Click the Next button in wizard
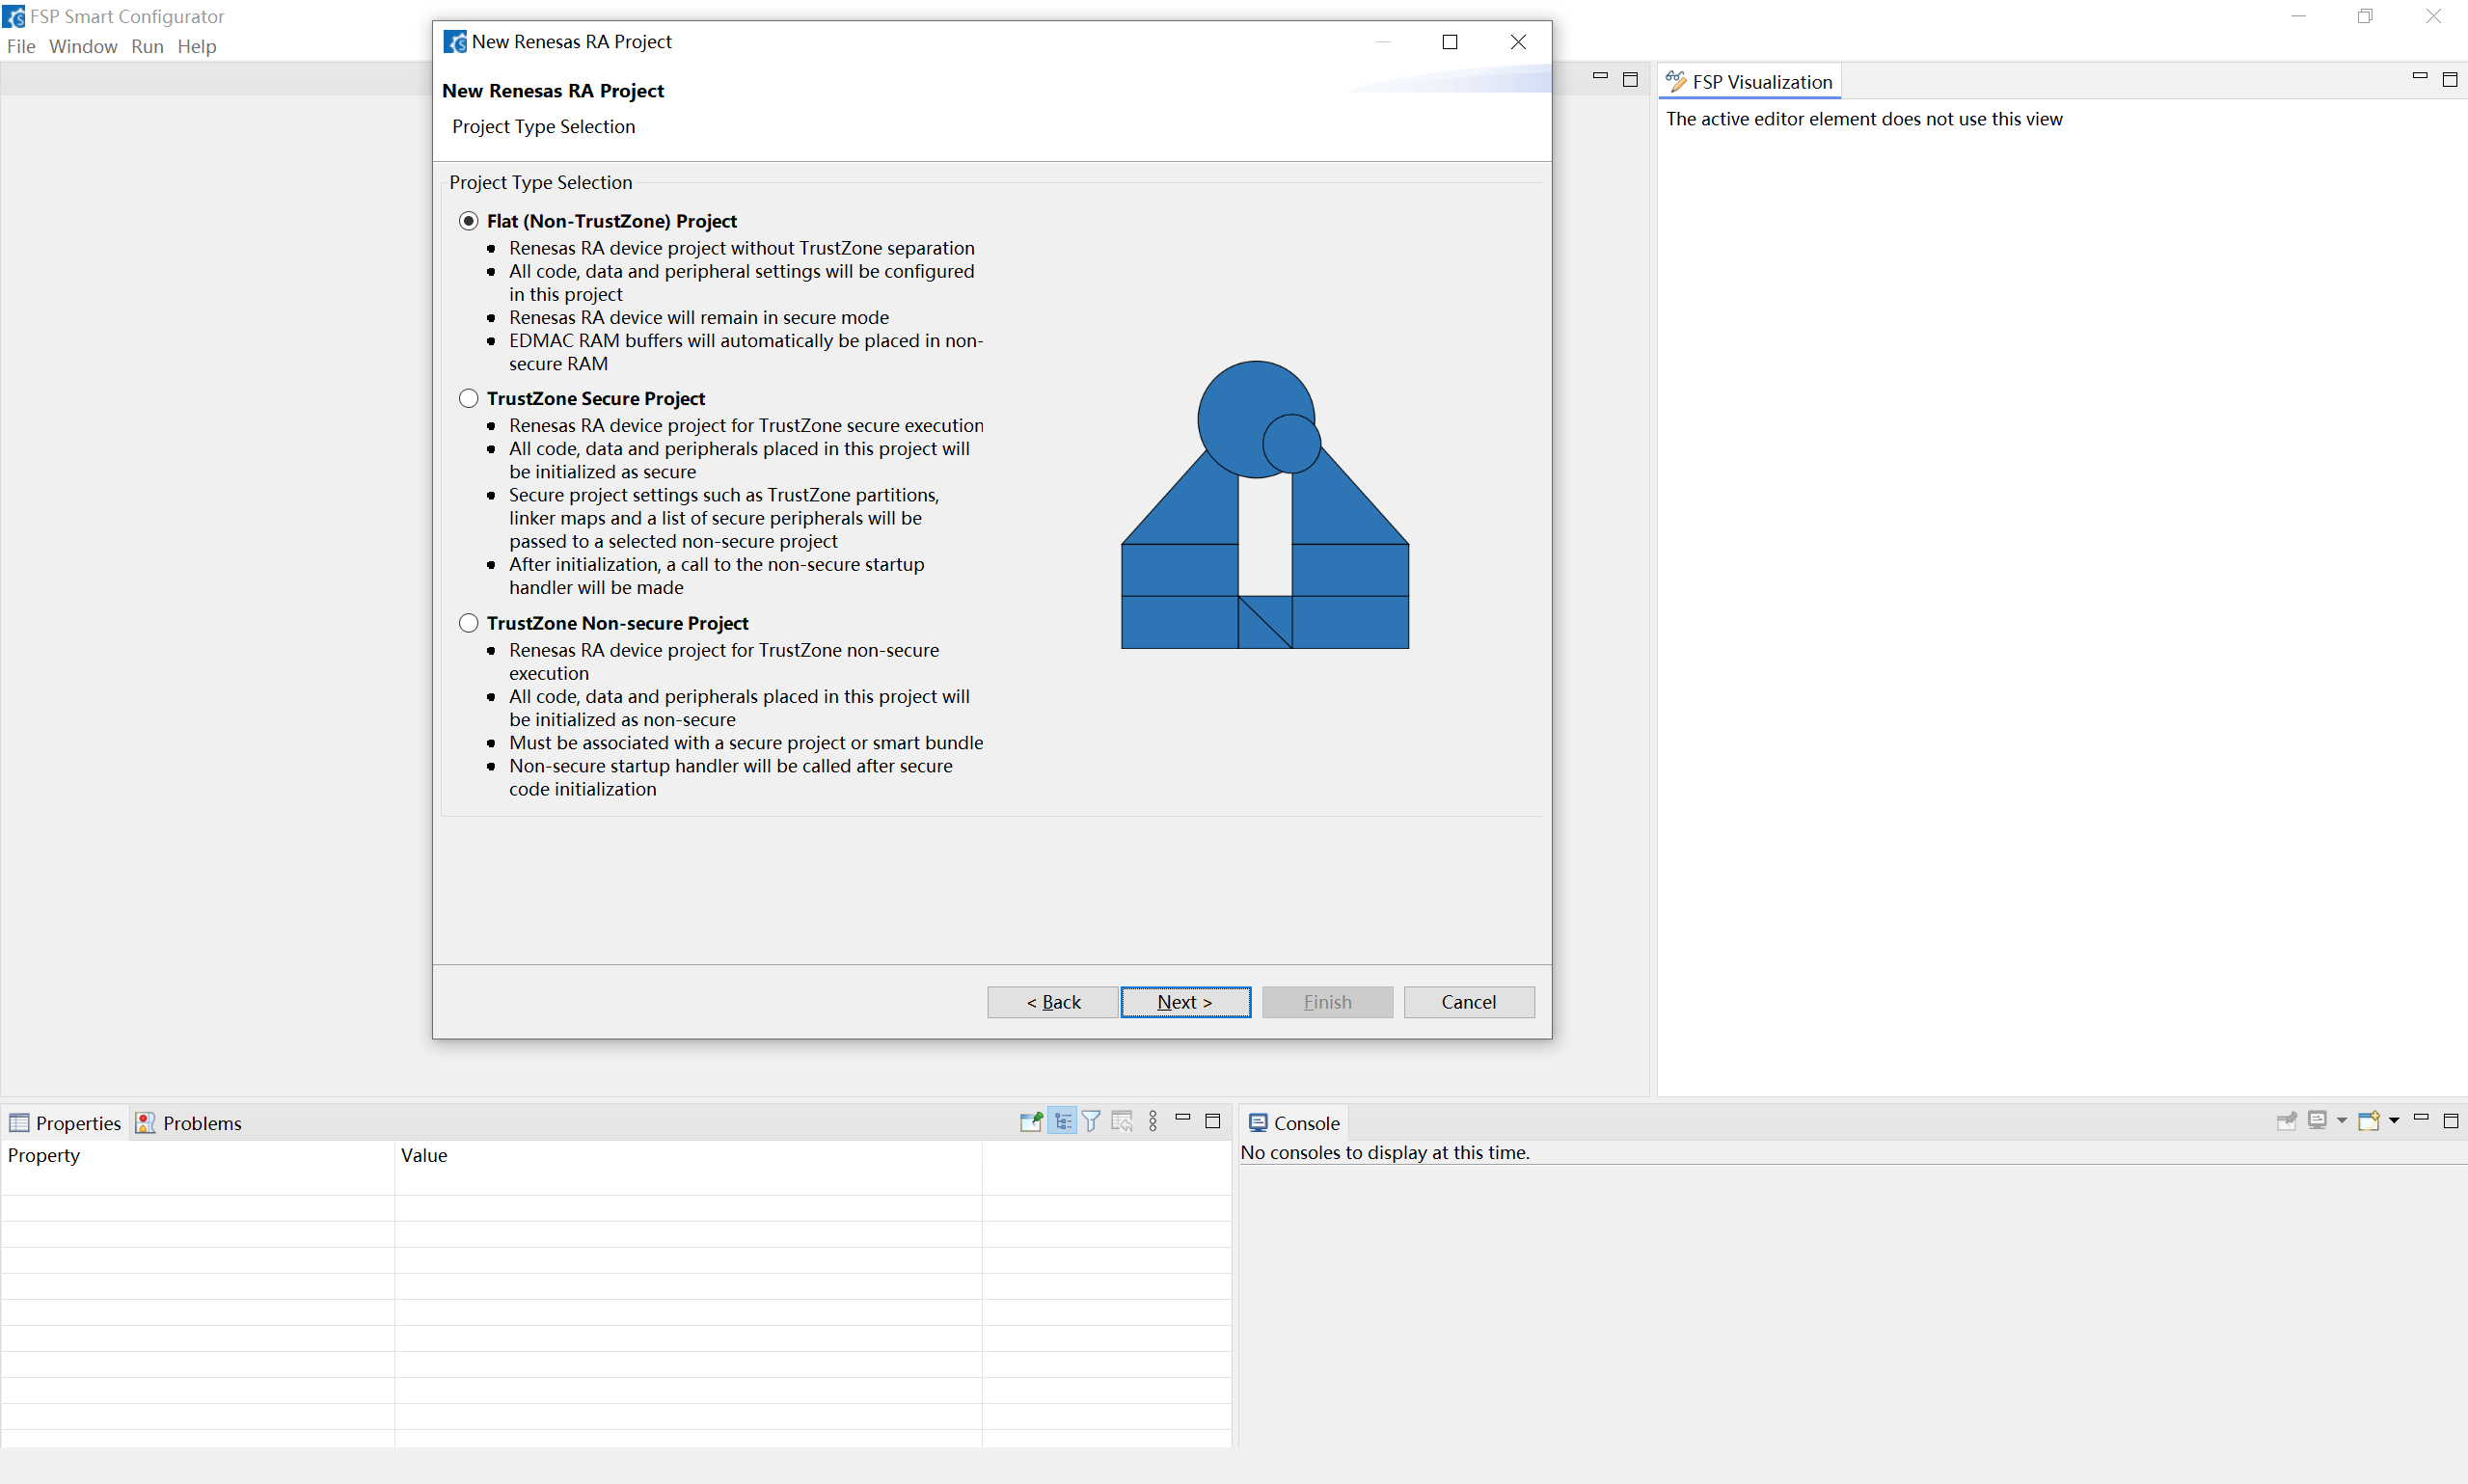The width and height of the screenshot is (2468, 1484). [1185, 1002]
